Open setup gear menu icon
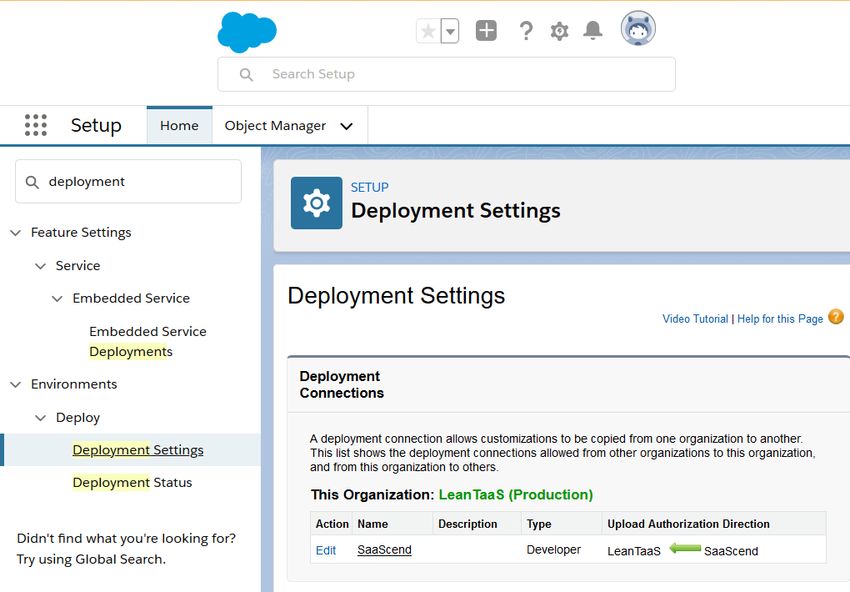 pyautogui.click(x=559, y=31)
